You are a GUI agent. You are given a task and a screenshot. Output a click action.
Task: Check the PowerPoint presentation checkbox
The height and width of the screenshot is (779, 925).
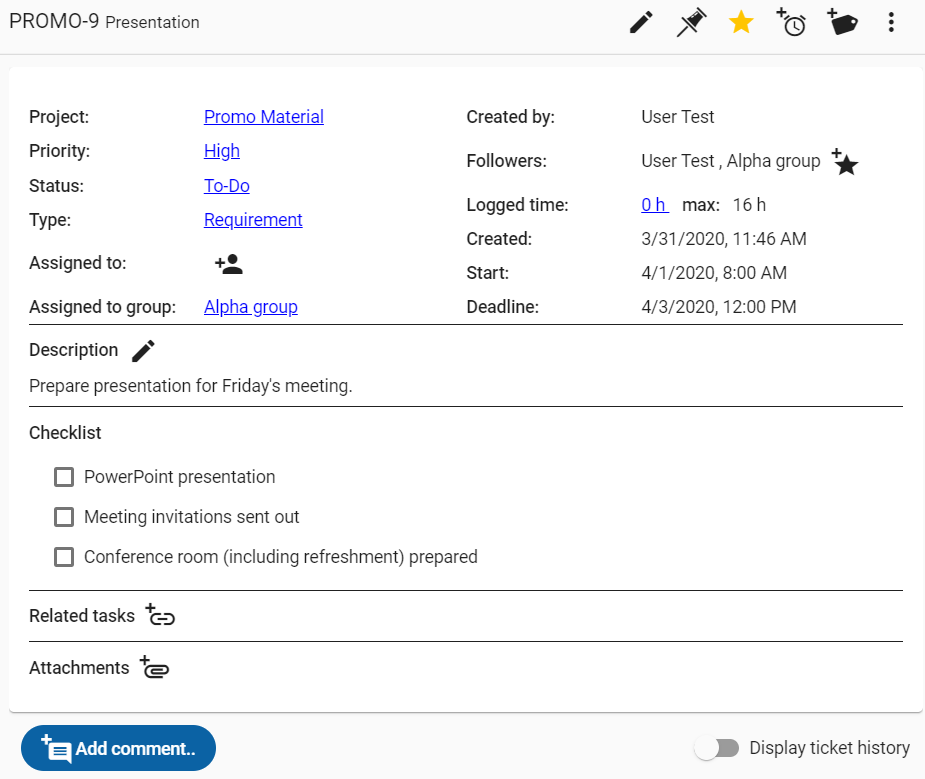tap(64, 477)
